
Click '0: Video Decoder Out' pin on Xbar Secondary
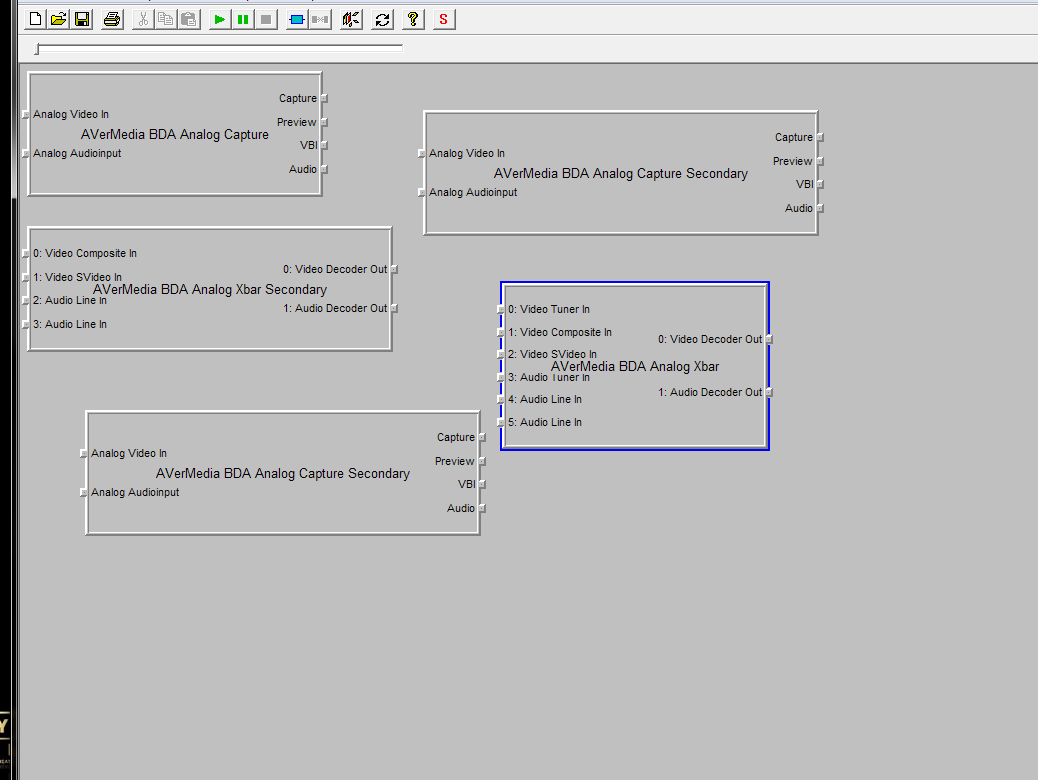click(394, 269)
